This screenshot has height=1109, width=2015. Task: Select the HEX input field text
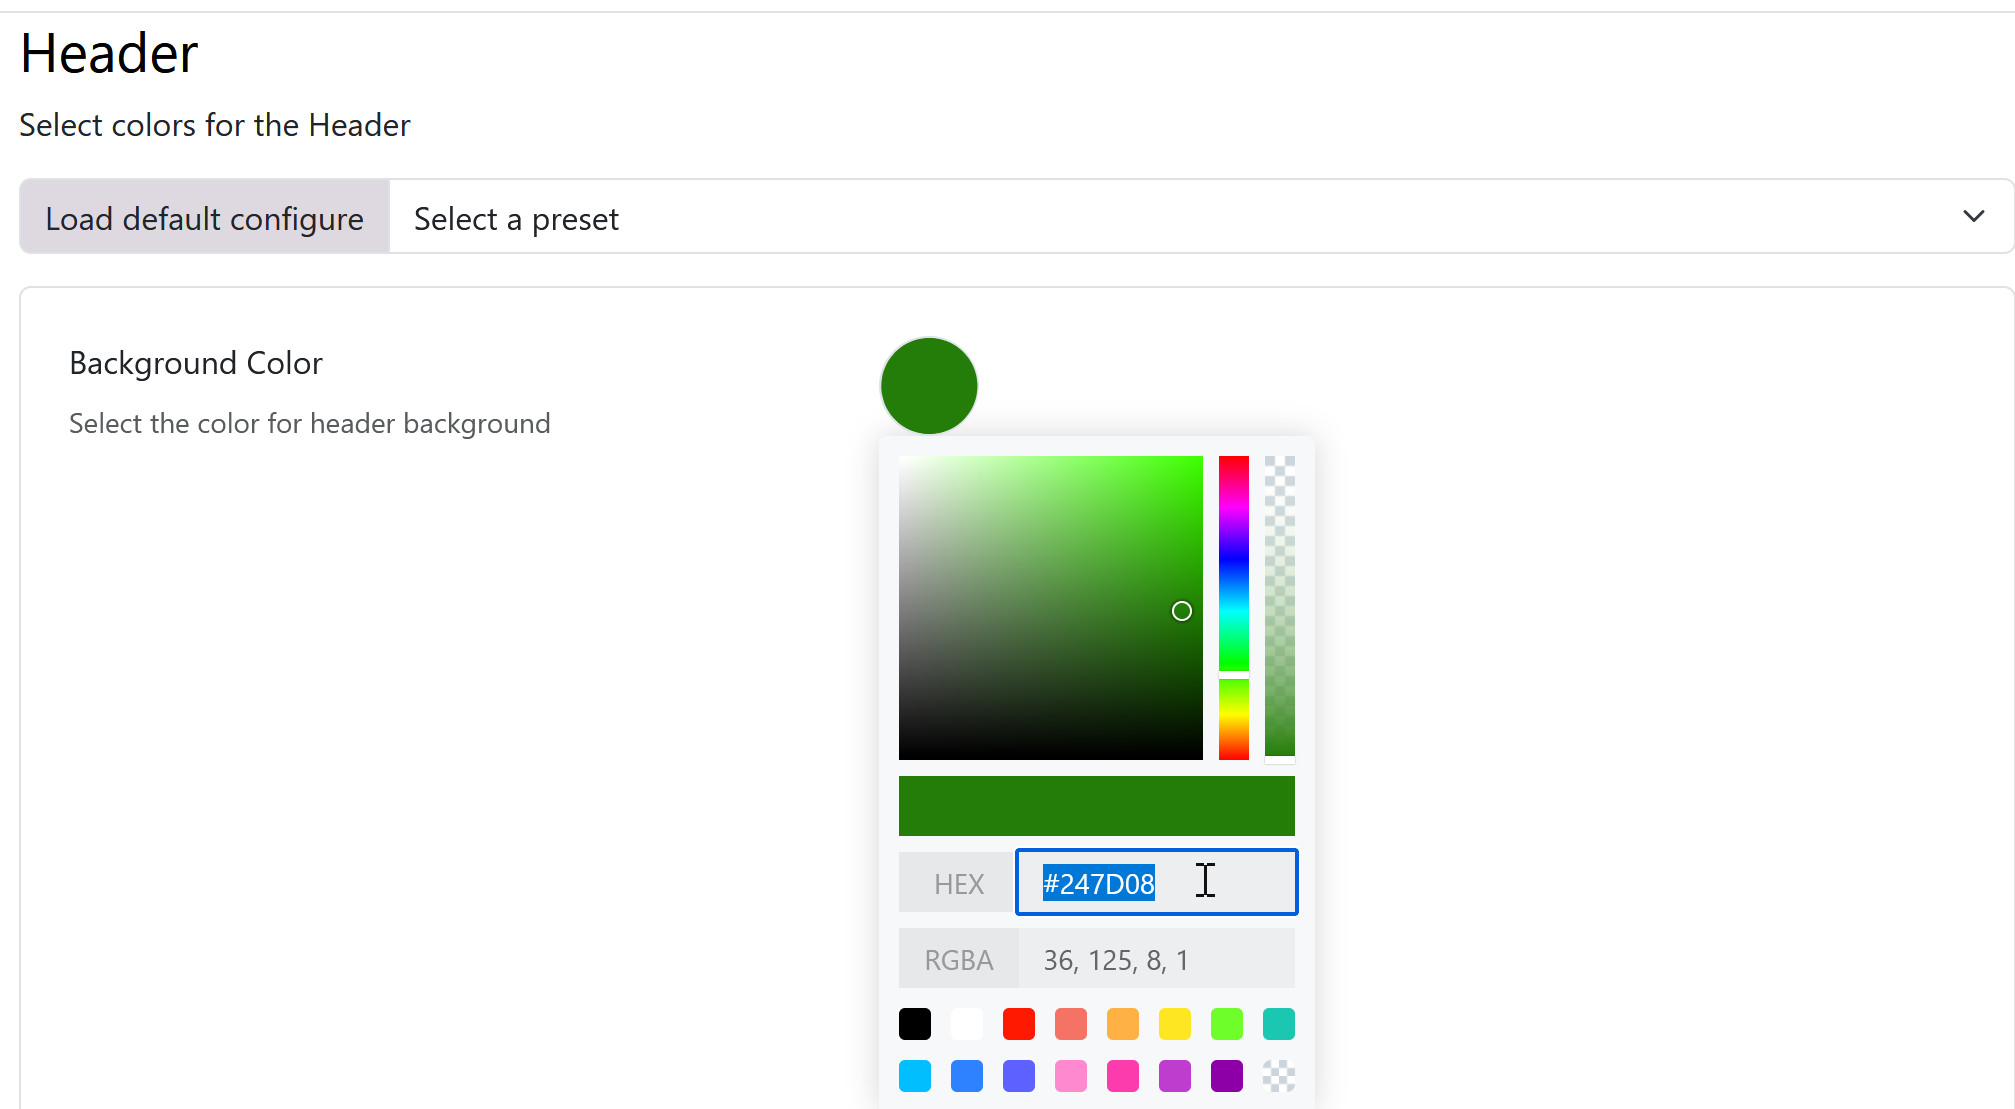click(1100, 882)
